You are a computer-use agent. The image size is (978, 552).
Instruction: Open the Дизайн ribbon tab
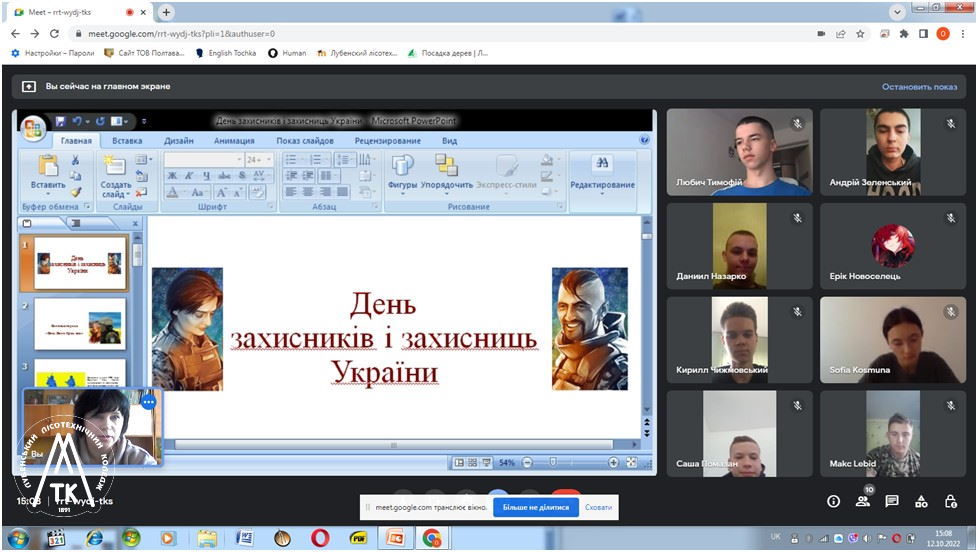coord(179,141)
